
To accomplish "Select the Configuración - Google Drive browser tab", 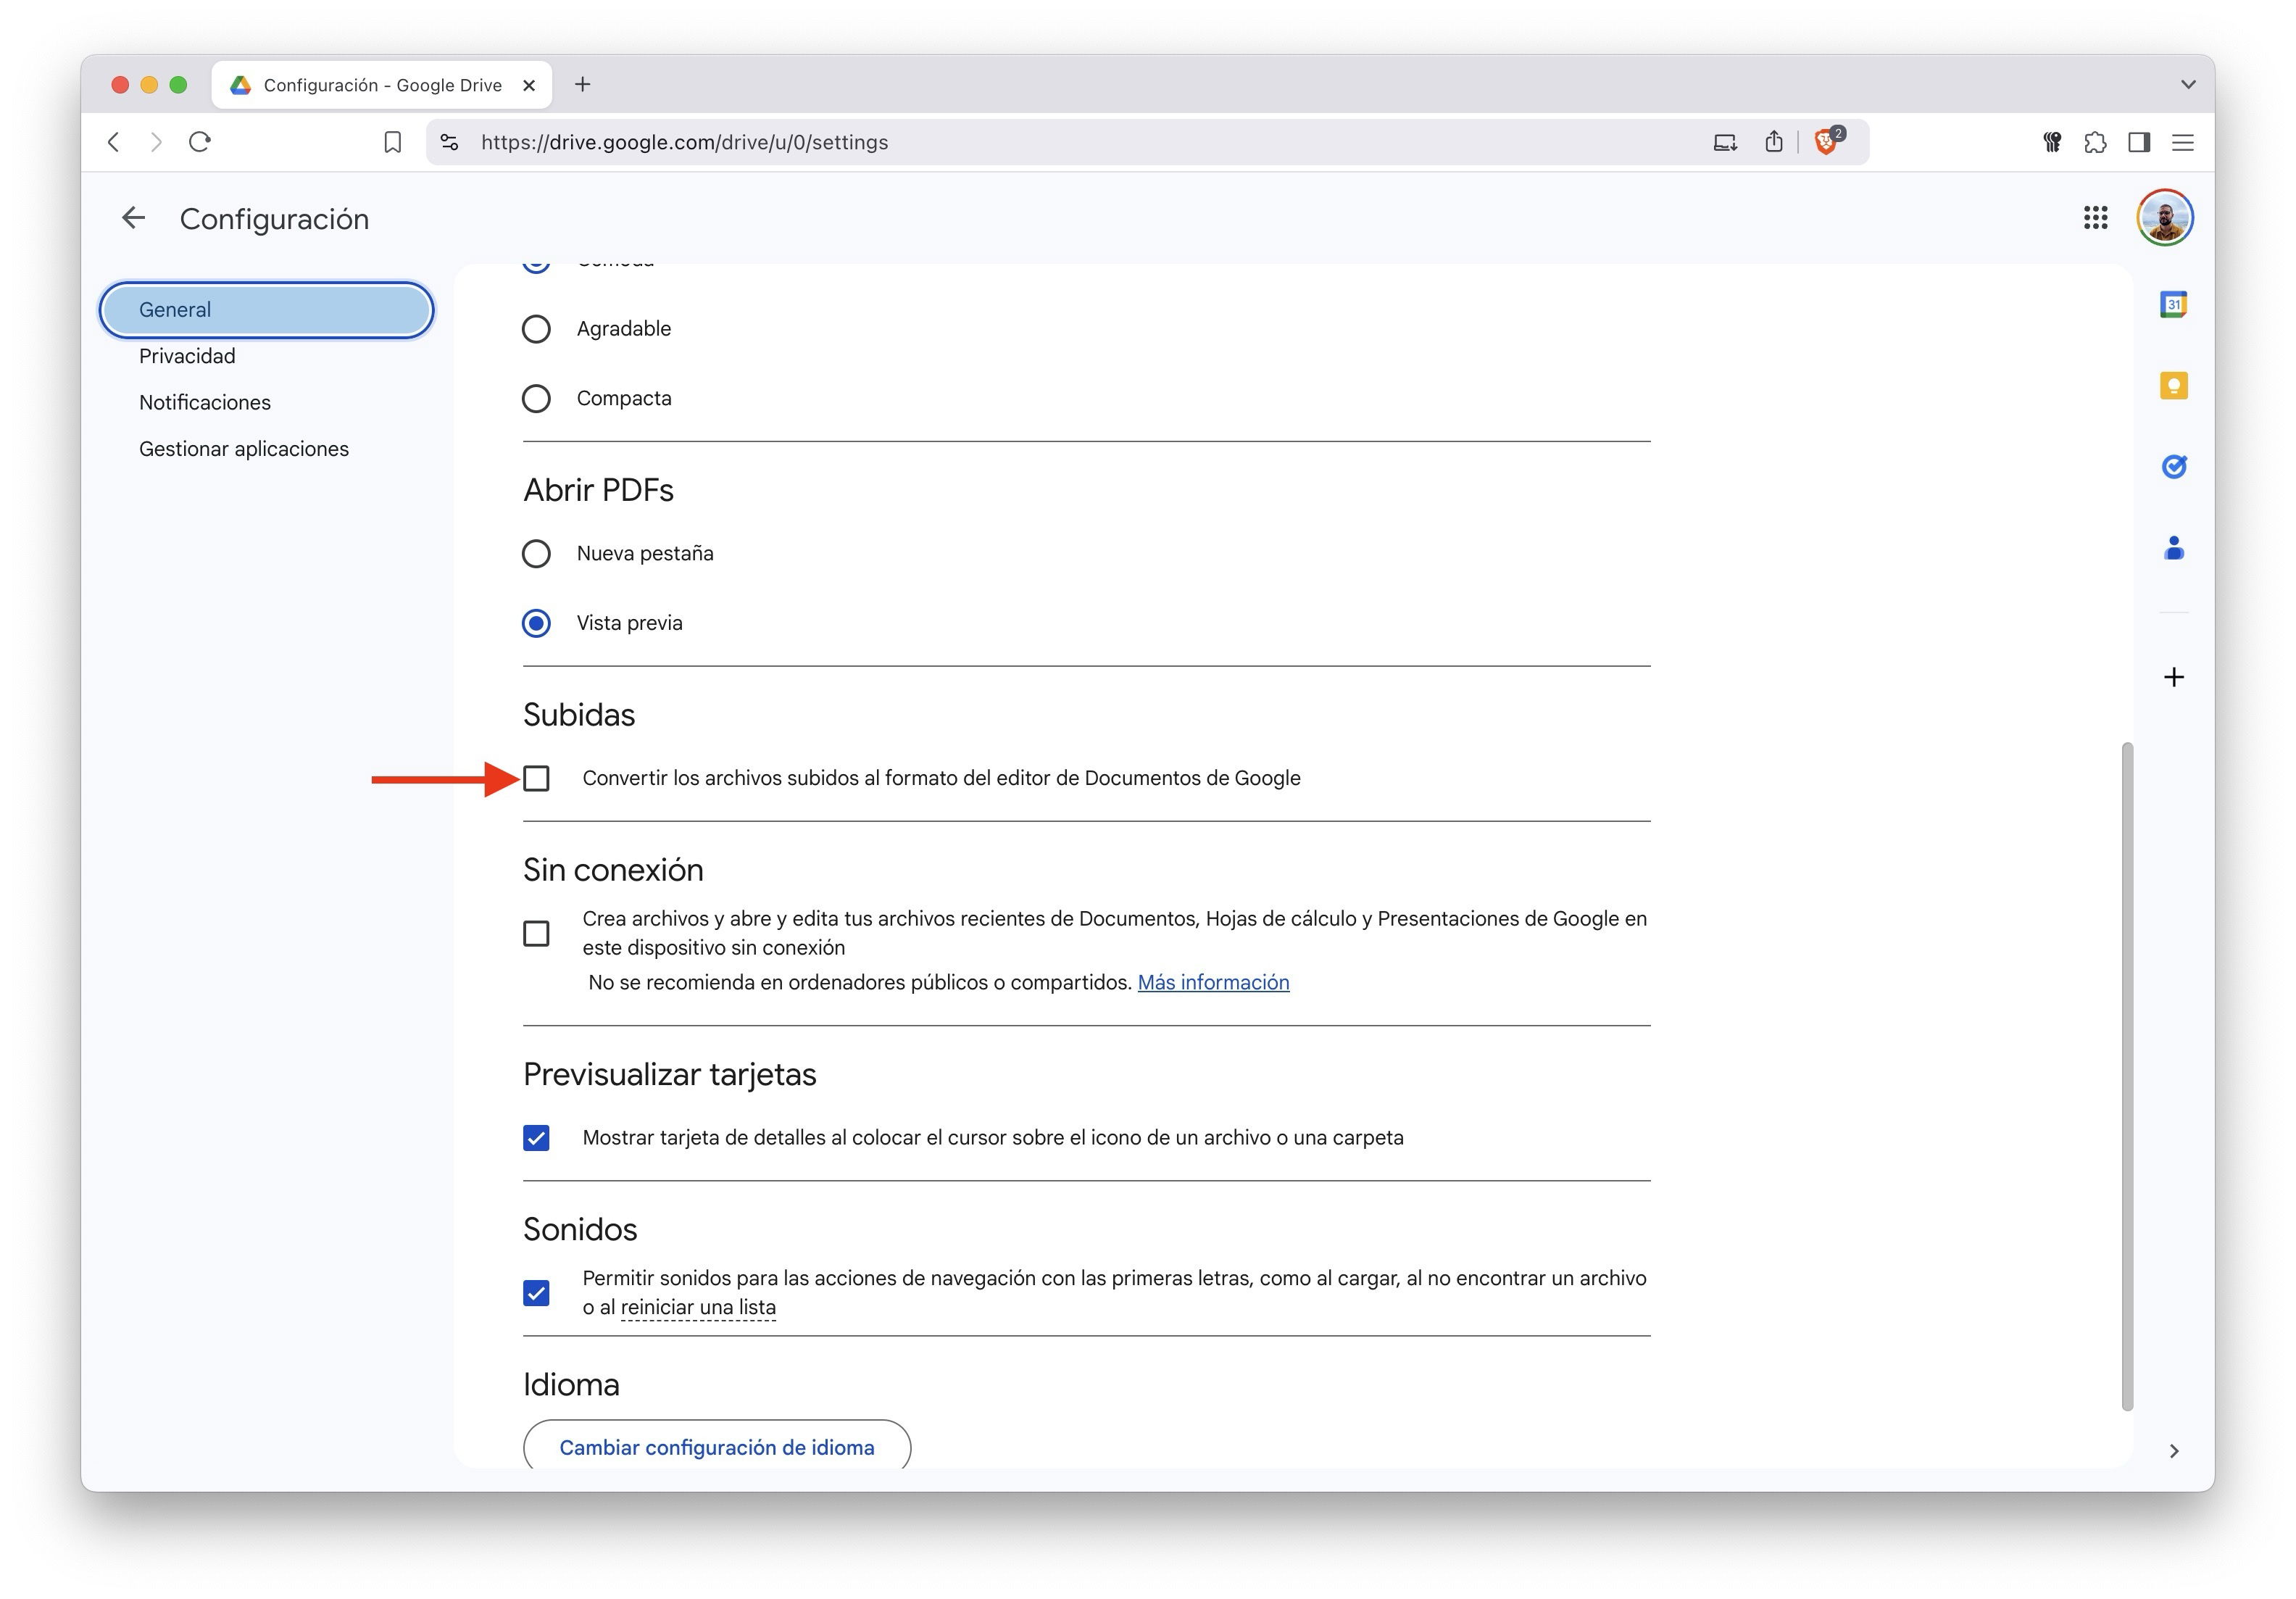I will [x=381, y=85].
